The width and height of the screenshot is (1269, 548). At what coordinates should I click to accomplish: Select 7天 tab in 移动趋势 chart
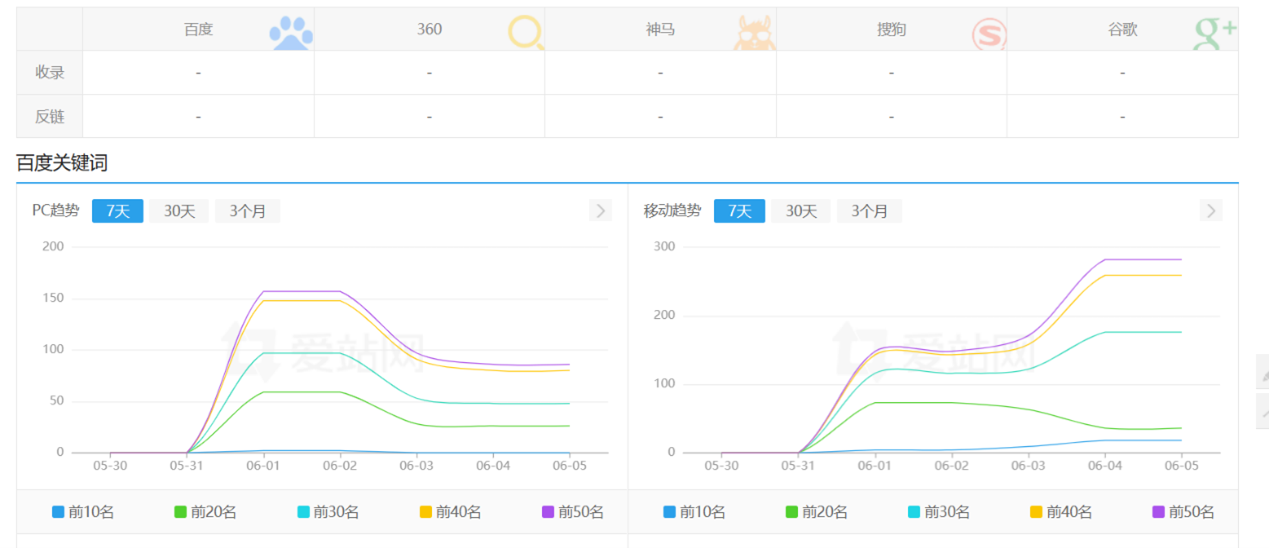point(739,211)
